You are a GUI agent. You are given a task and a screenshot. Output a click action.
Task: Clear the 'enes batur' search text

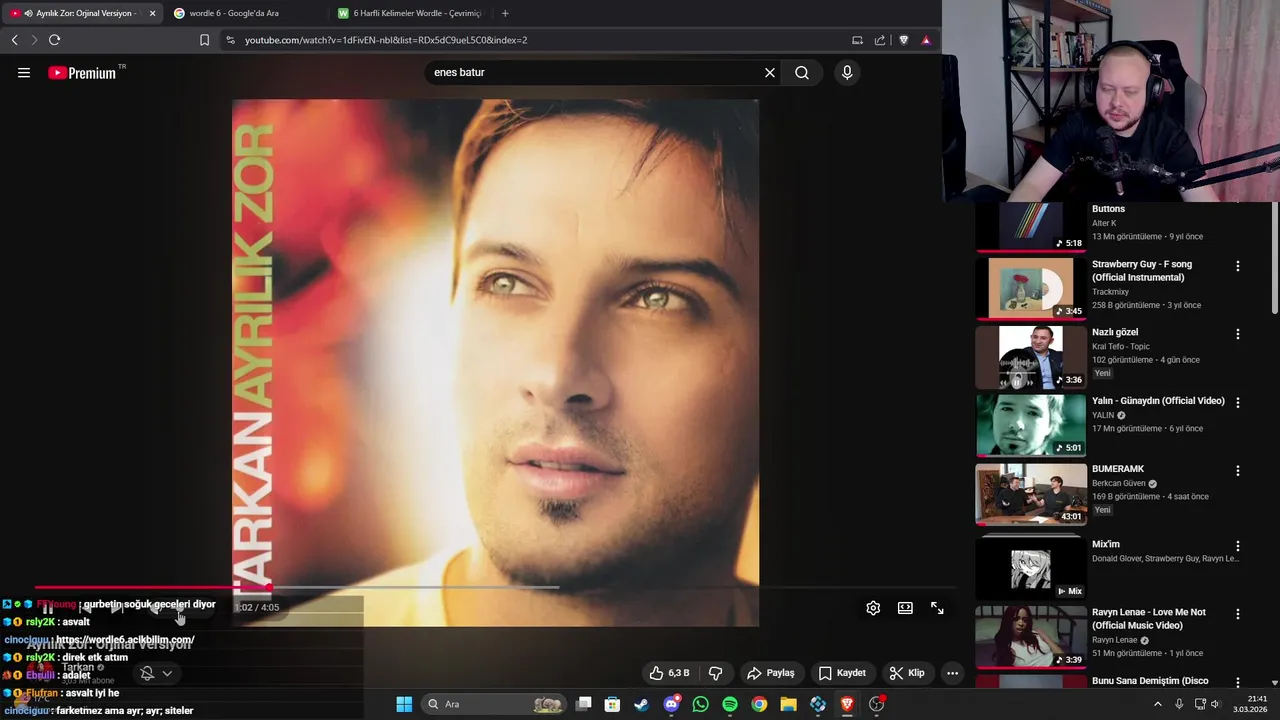point(770,73)
